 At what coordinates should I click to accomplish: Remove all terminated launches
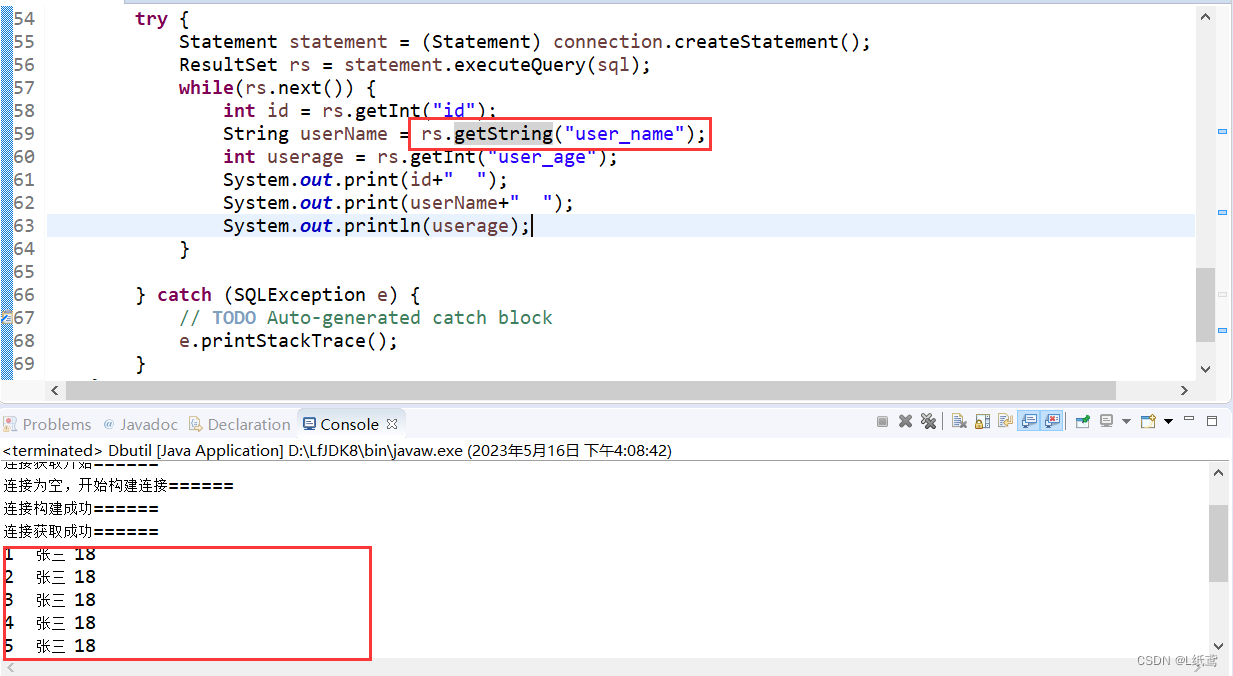click(929, 421)
